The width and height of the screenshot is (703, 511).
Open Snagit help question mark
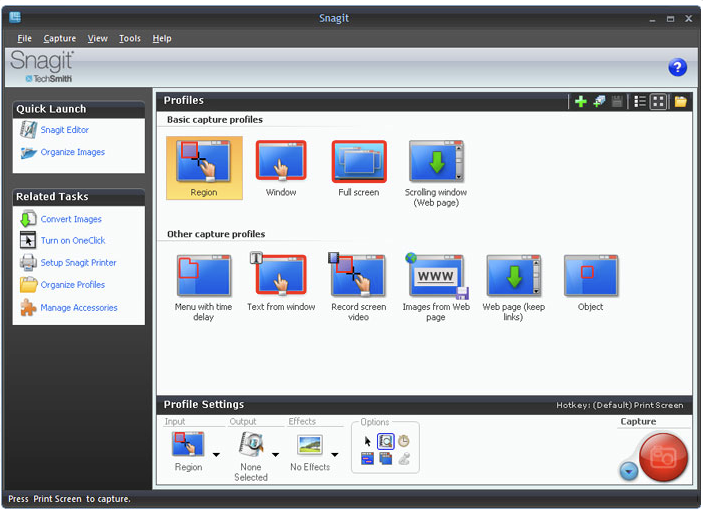click(677, 68)
